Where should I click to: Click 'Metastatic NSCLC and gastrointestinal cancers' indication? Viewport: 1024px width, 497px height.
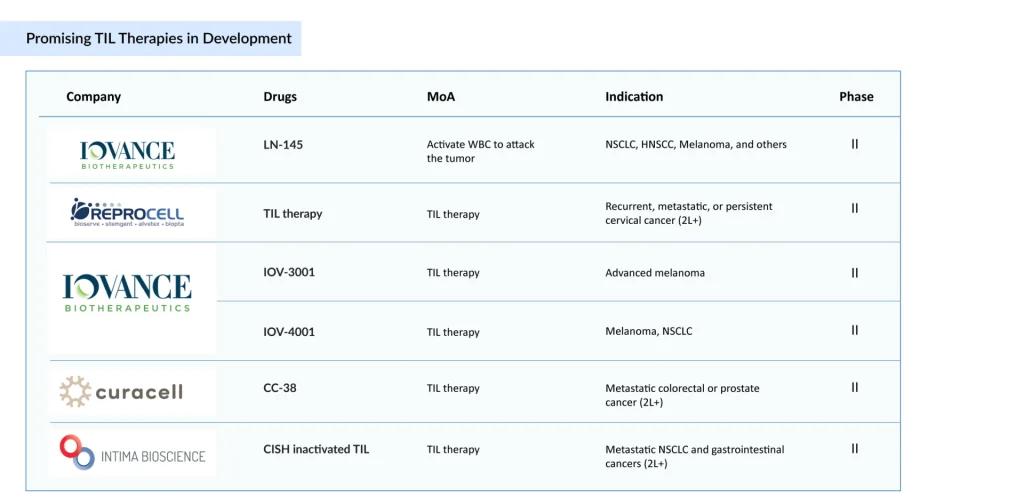pos(695,457)
